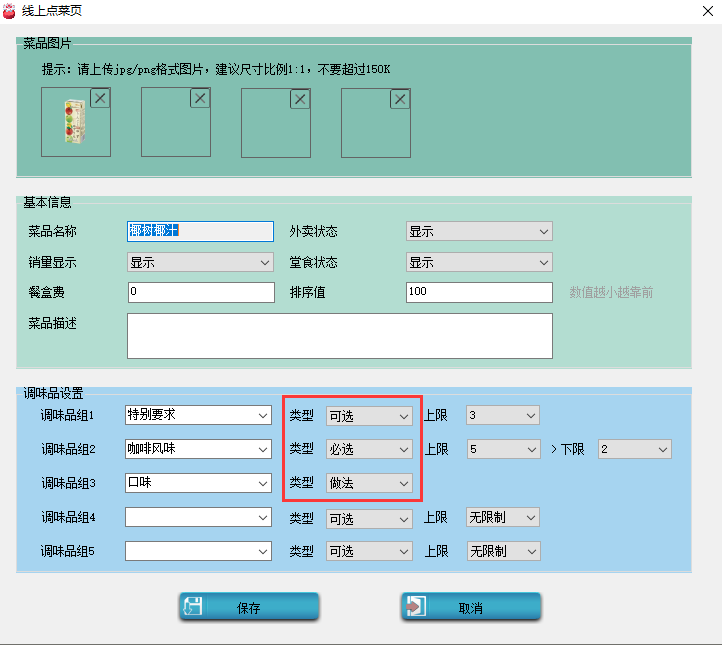Open 调味品组1 dropdown showing 特别要求
Screen dimensions: 722x645
[x=198, y=415]
